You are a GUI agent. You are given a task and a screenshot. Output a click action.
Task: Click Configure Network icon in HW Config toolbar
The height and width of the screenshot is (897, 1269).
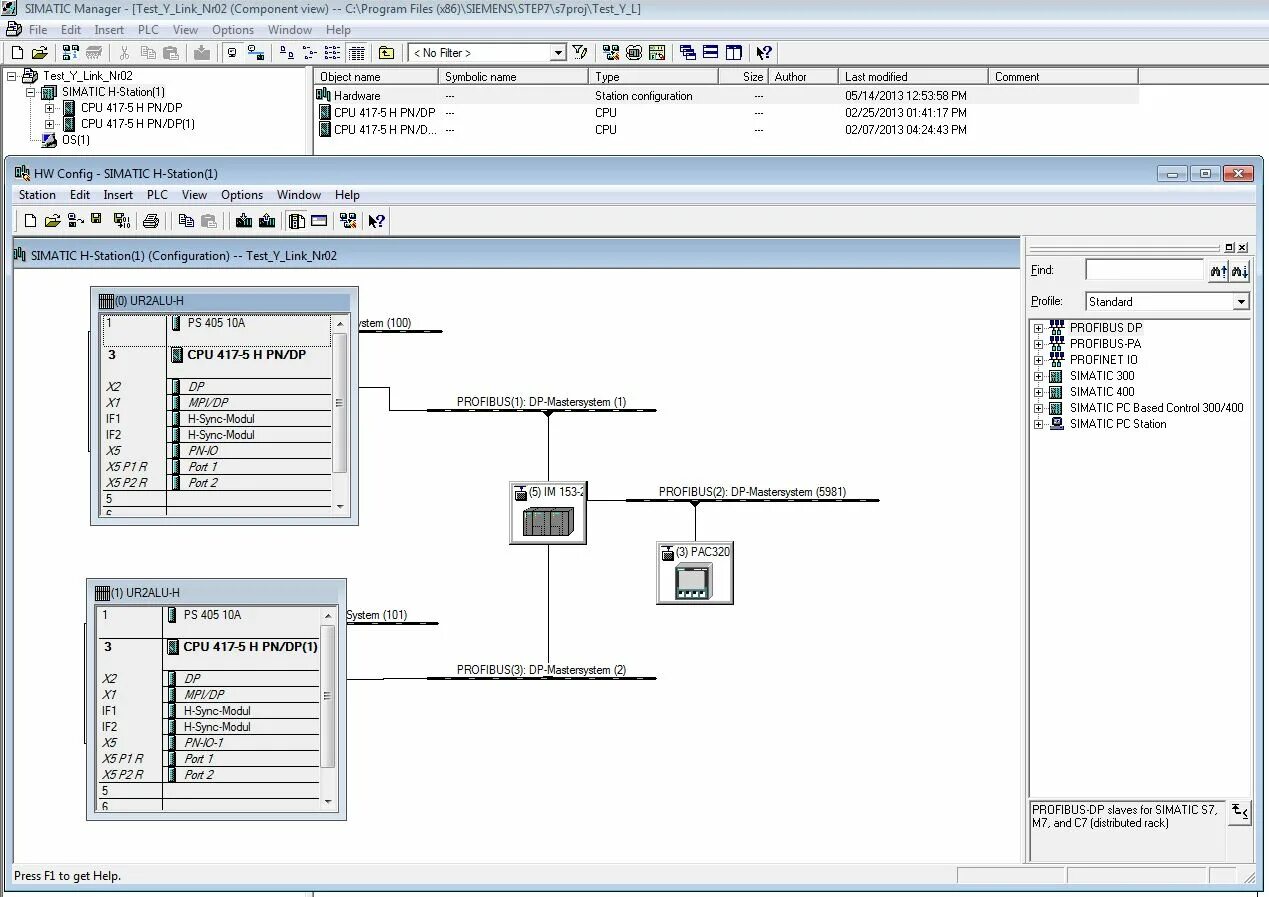point(348,221)
